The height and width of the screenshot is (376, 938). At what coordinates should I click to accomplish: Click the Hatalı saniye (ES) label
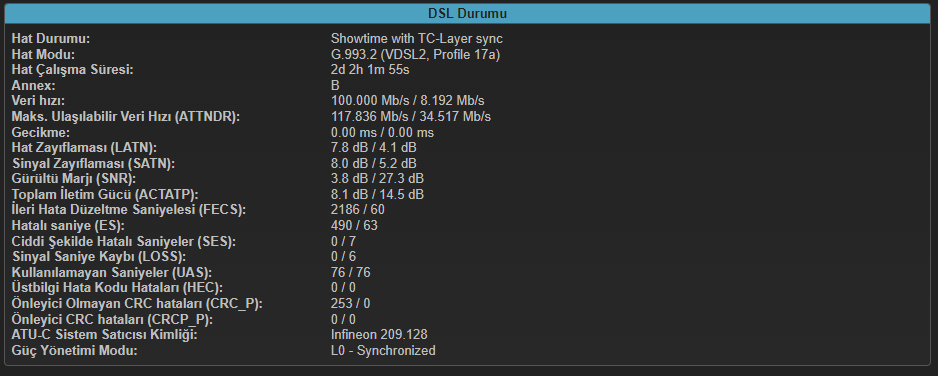coord(67,225)
